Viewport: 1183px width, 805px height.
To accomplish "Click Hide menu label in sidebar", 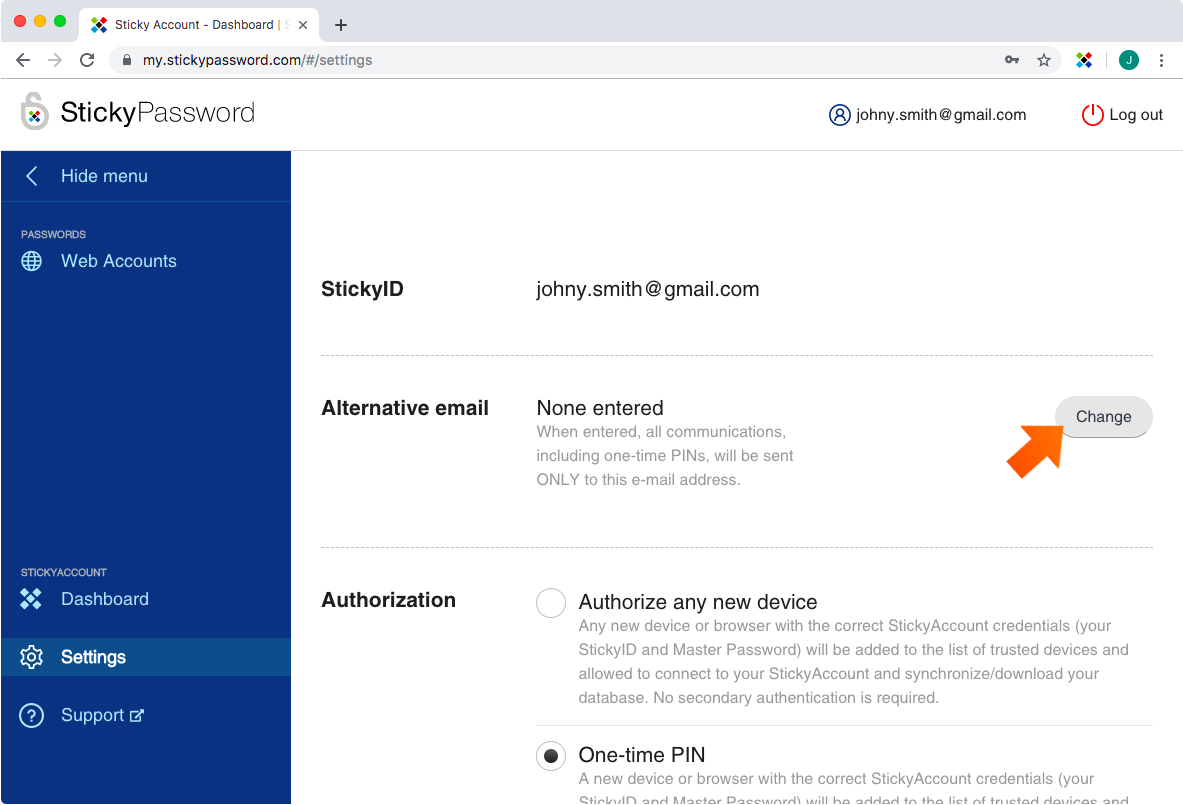I will coord(104,176).
